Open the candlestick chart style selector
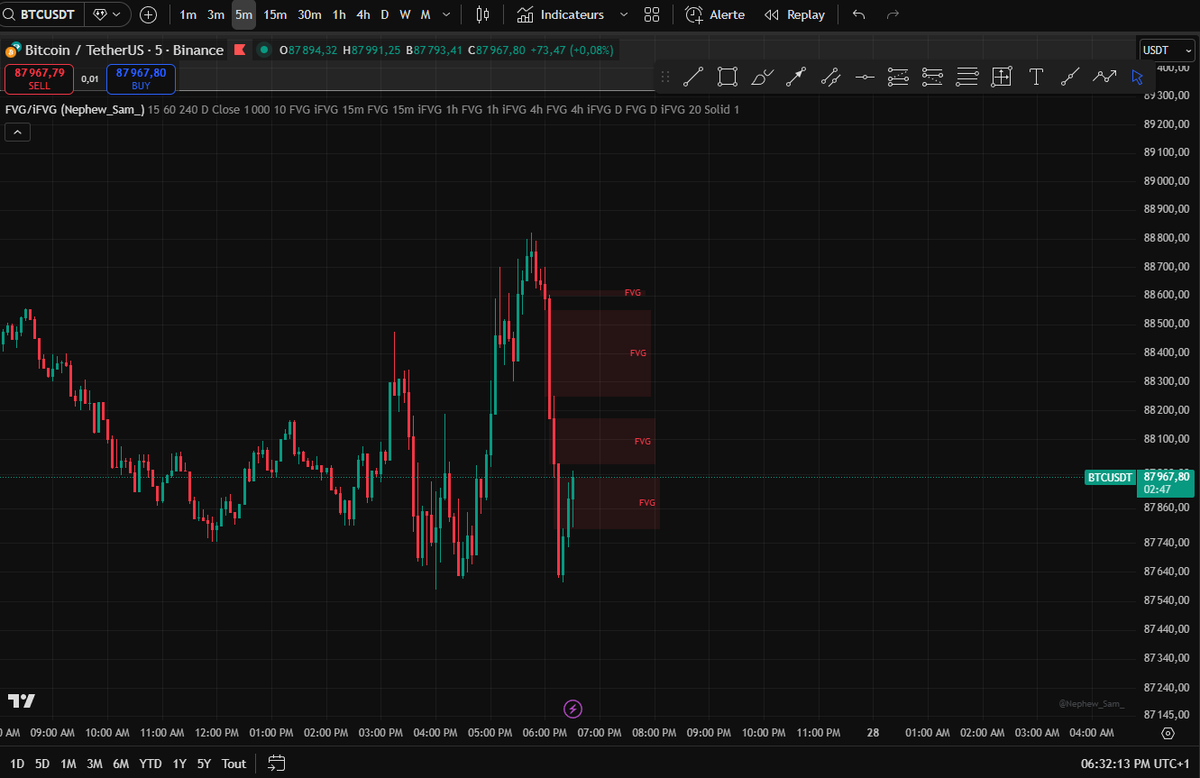1200x778 pixels. 483,15
